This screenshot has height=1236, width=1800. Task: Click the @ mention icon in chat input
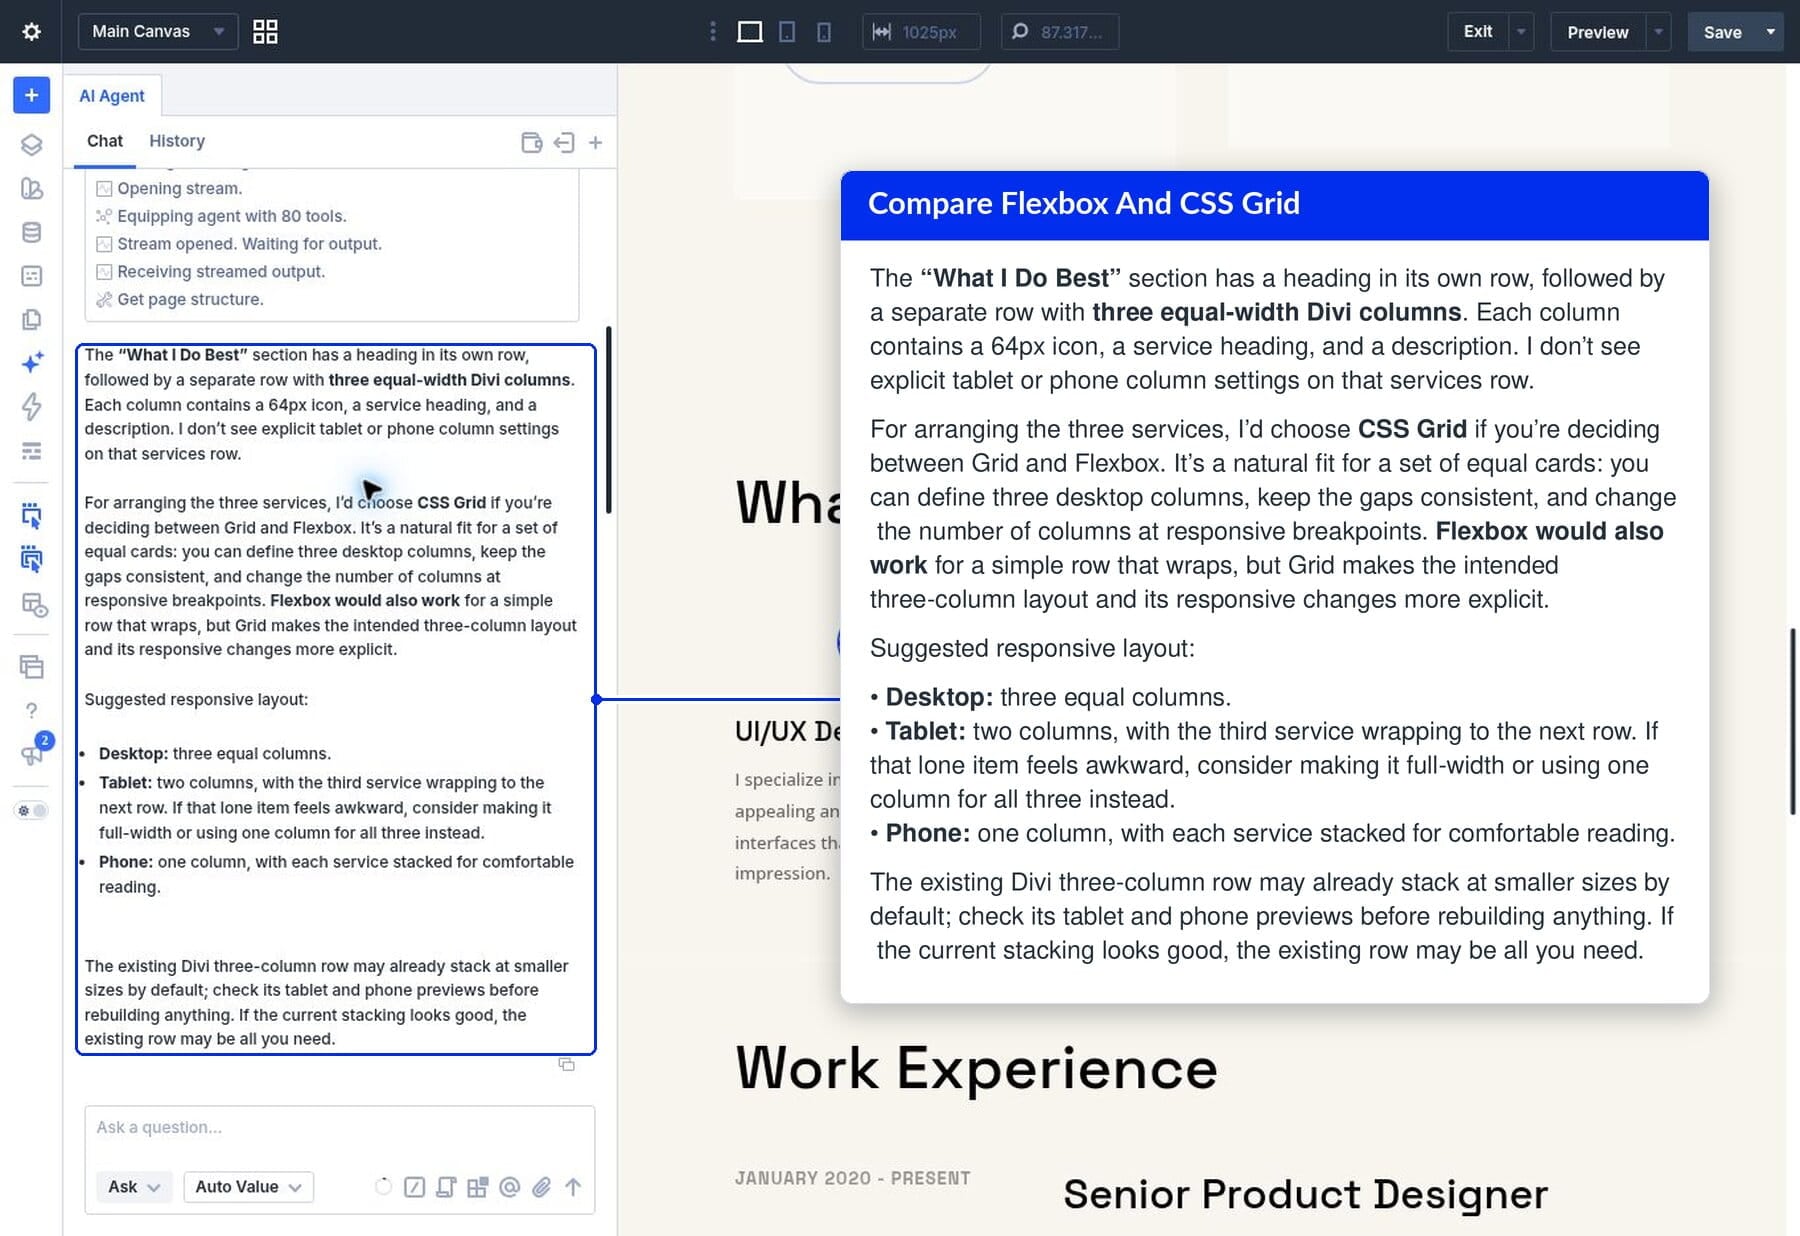510,1187
